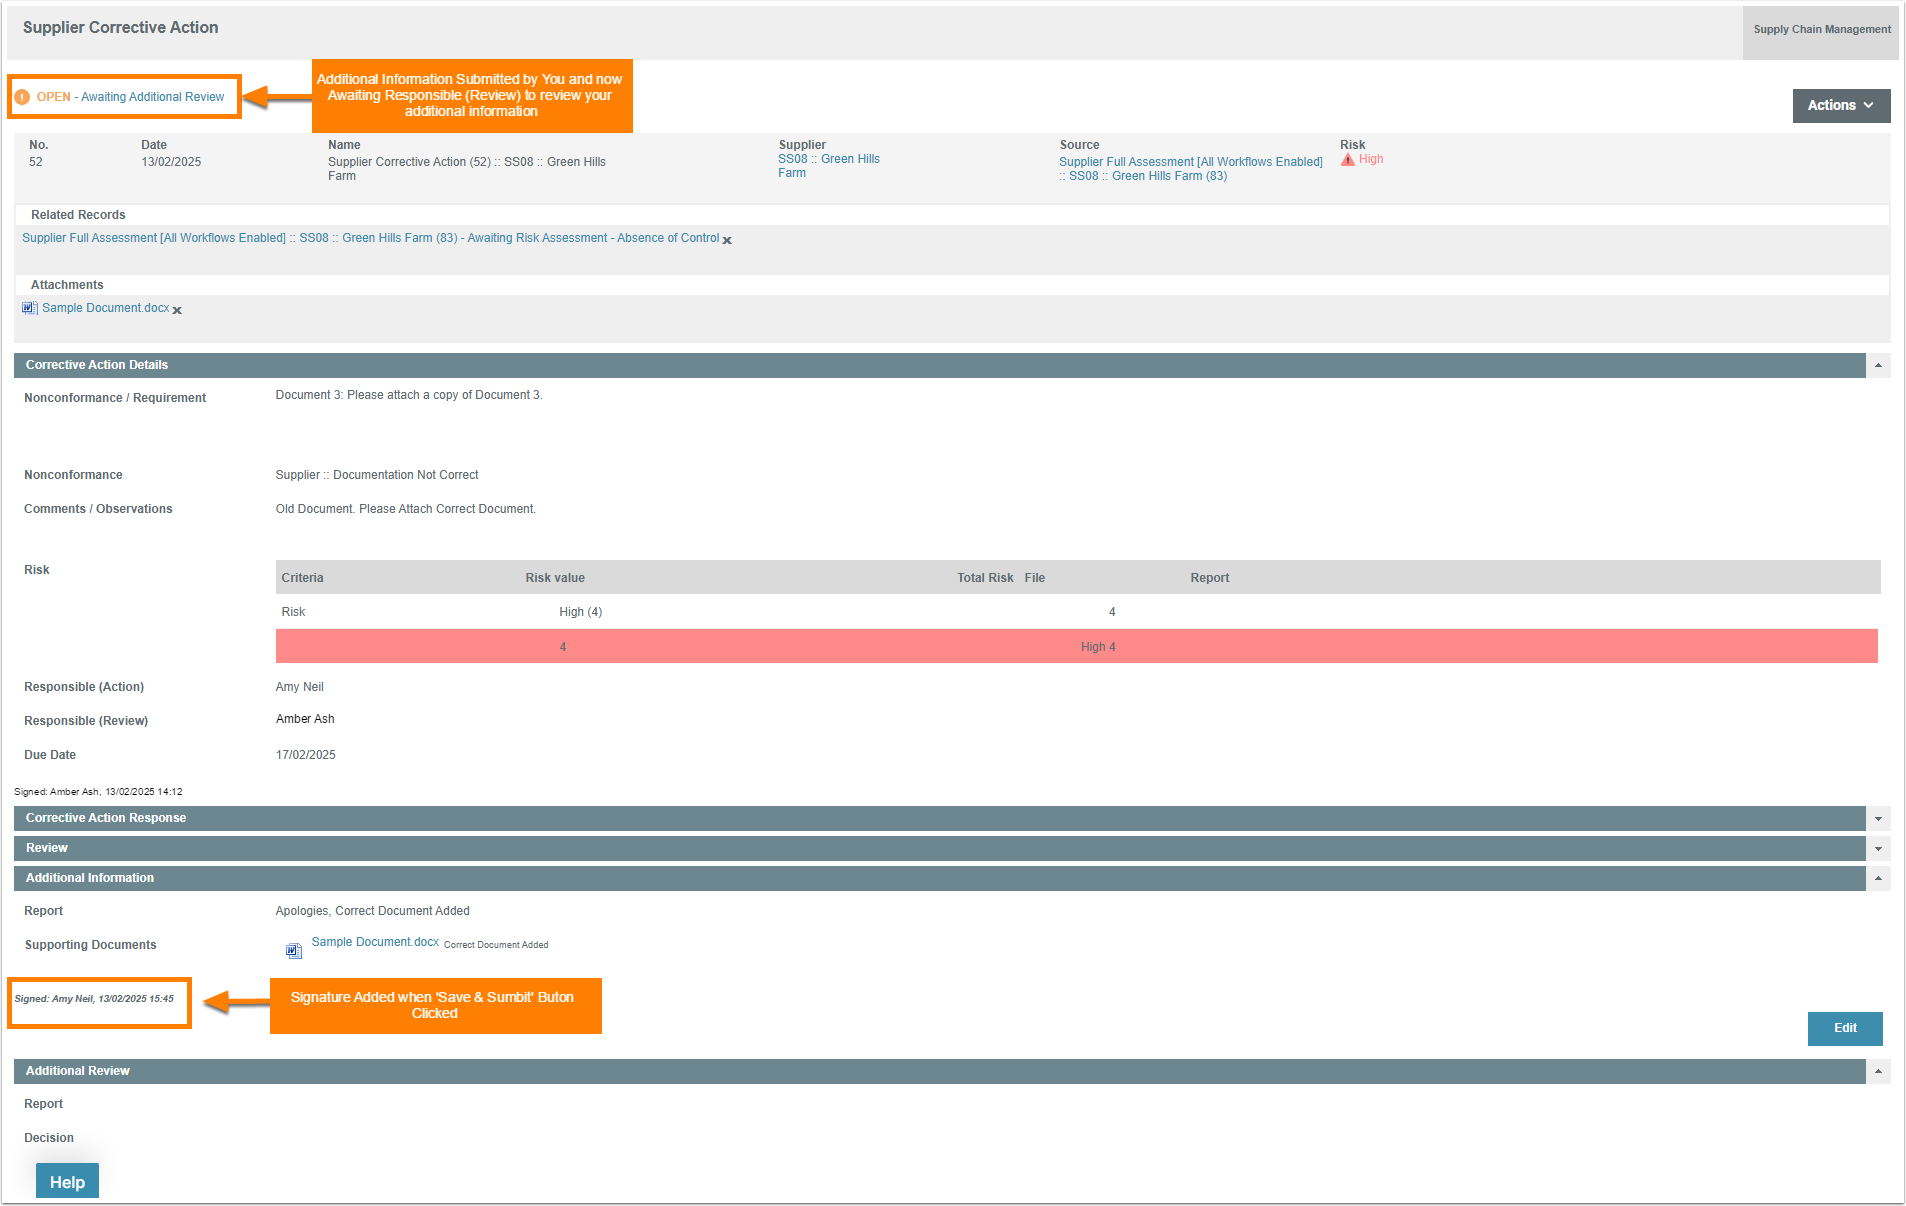Click the red High 4 total risk bar
The width and height of the screenshot is (1906, 1206).
(x=1076, y=646)
